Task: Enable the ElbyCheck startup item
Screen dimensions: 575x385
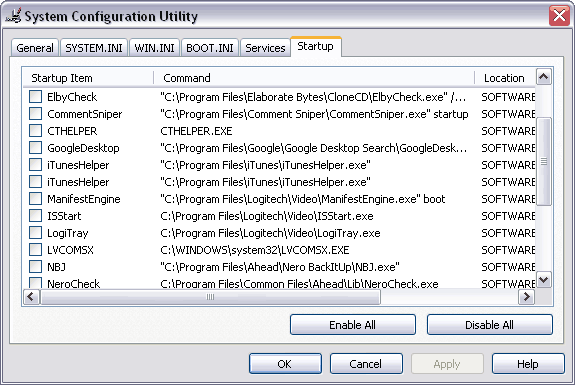Action: click(x=36, y=97)
